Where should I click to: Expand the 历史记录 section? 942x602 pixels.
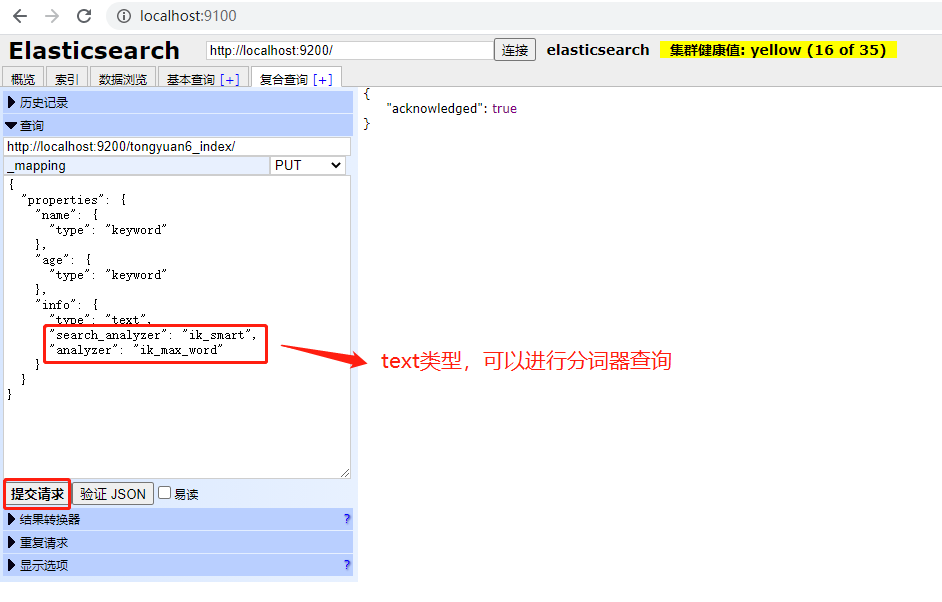[178, 102]
